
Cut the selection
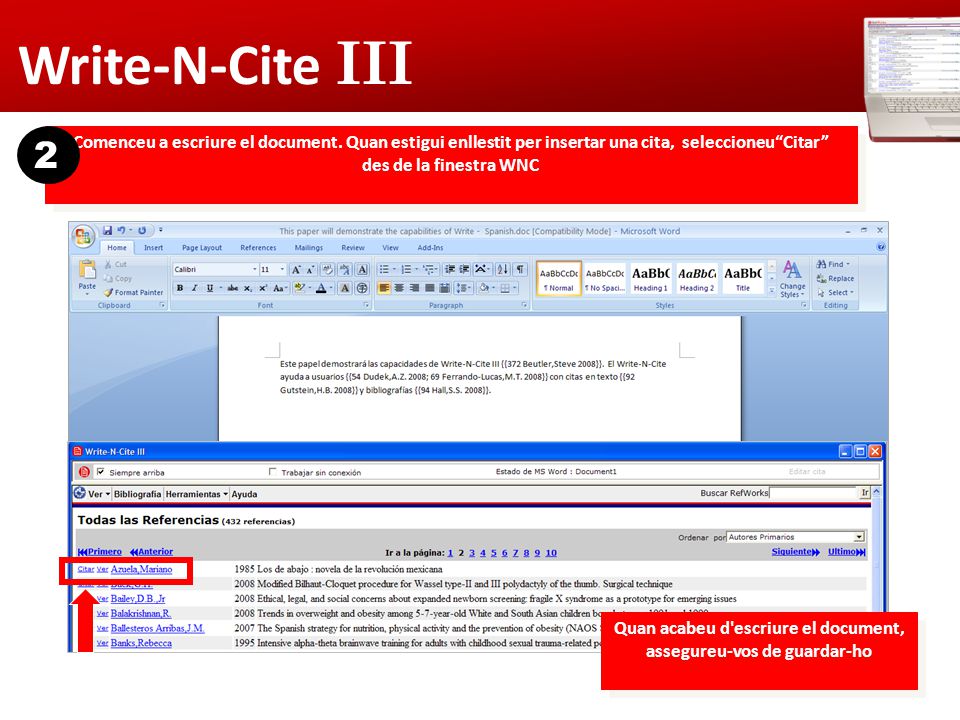pos(115,264)
